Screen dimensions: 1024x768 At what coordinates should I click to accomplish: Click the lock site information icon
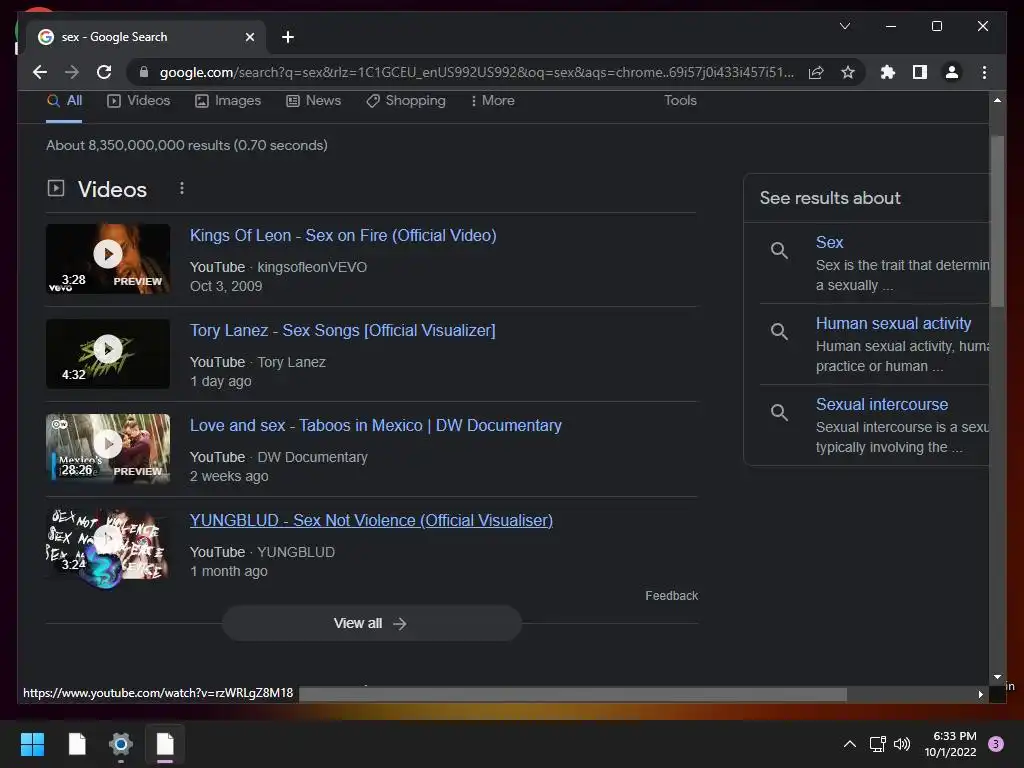tap(144, 72)
